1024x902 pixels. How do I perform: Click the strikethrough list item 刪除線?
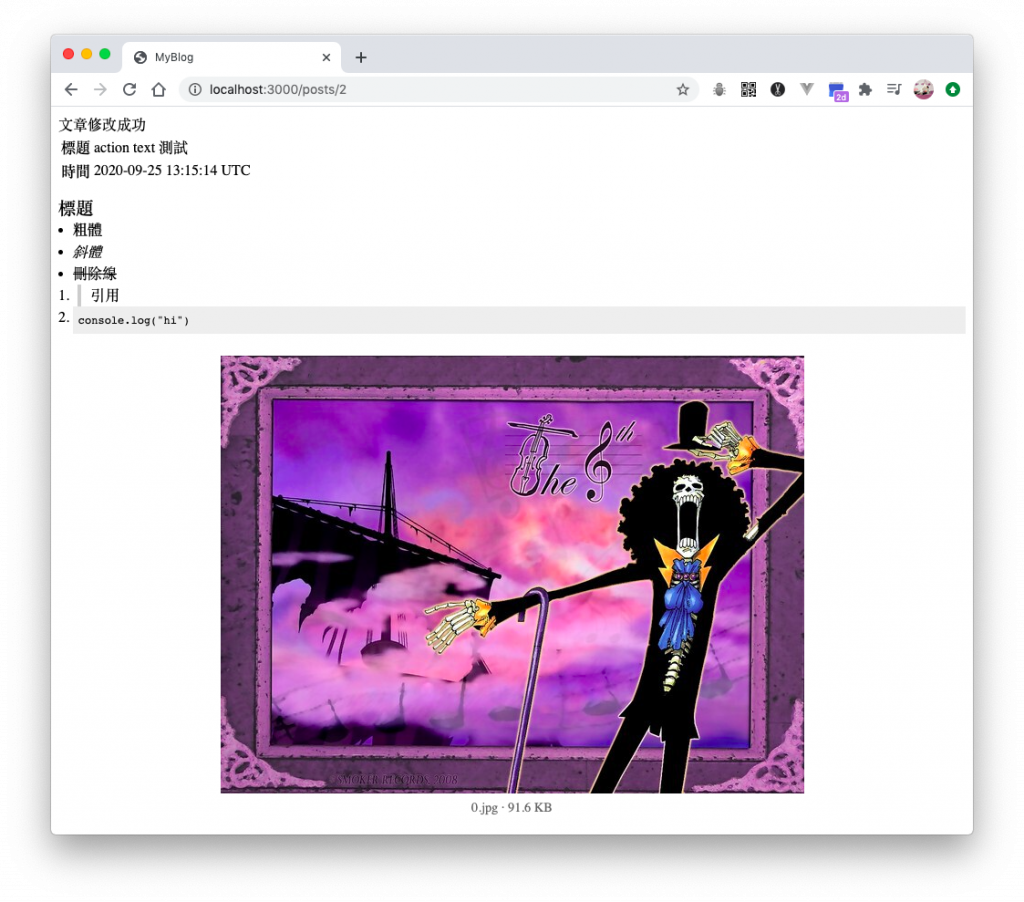coord(95,274)
